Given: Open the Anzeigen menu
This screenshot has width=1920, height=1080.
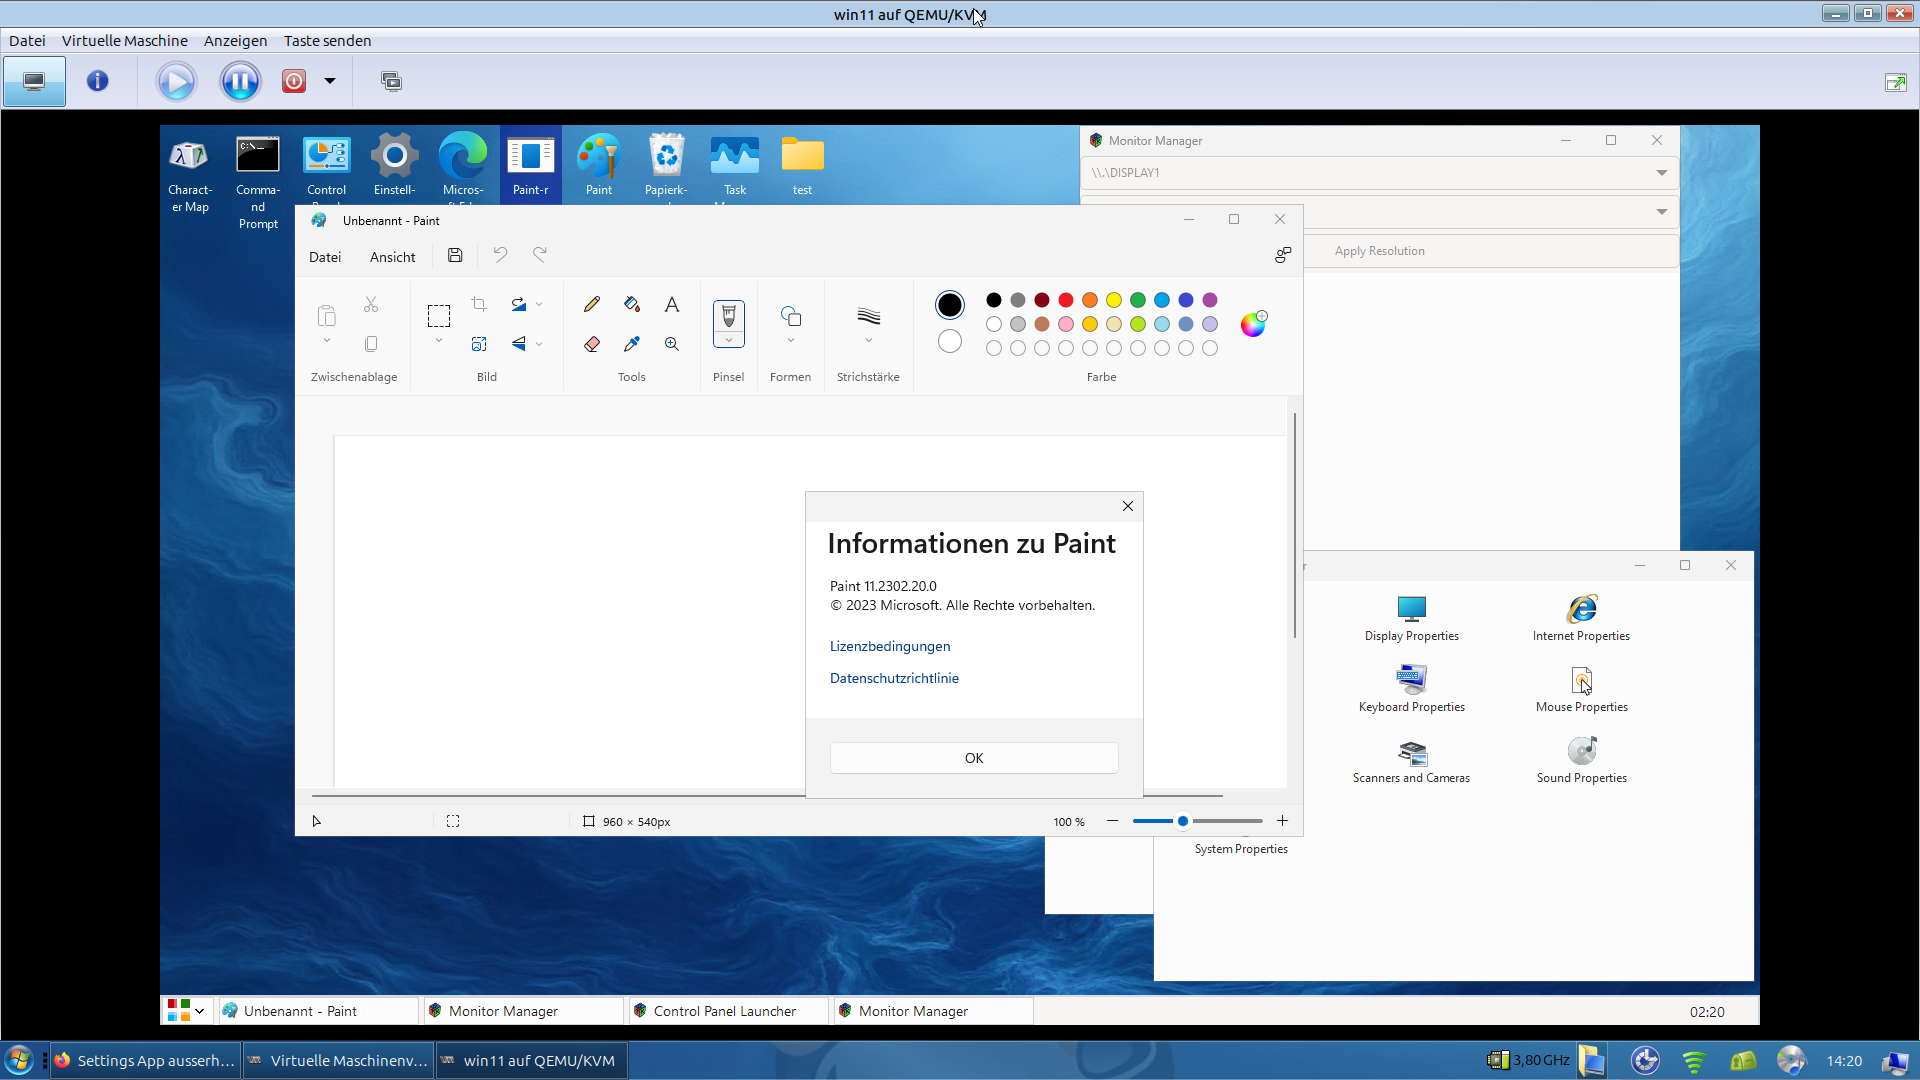Looking at the screenshot, I should point(236,41).
